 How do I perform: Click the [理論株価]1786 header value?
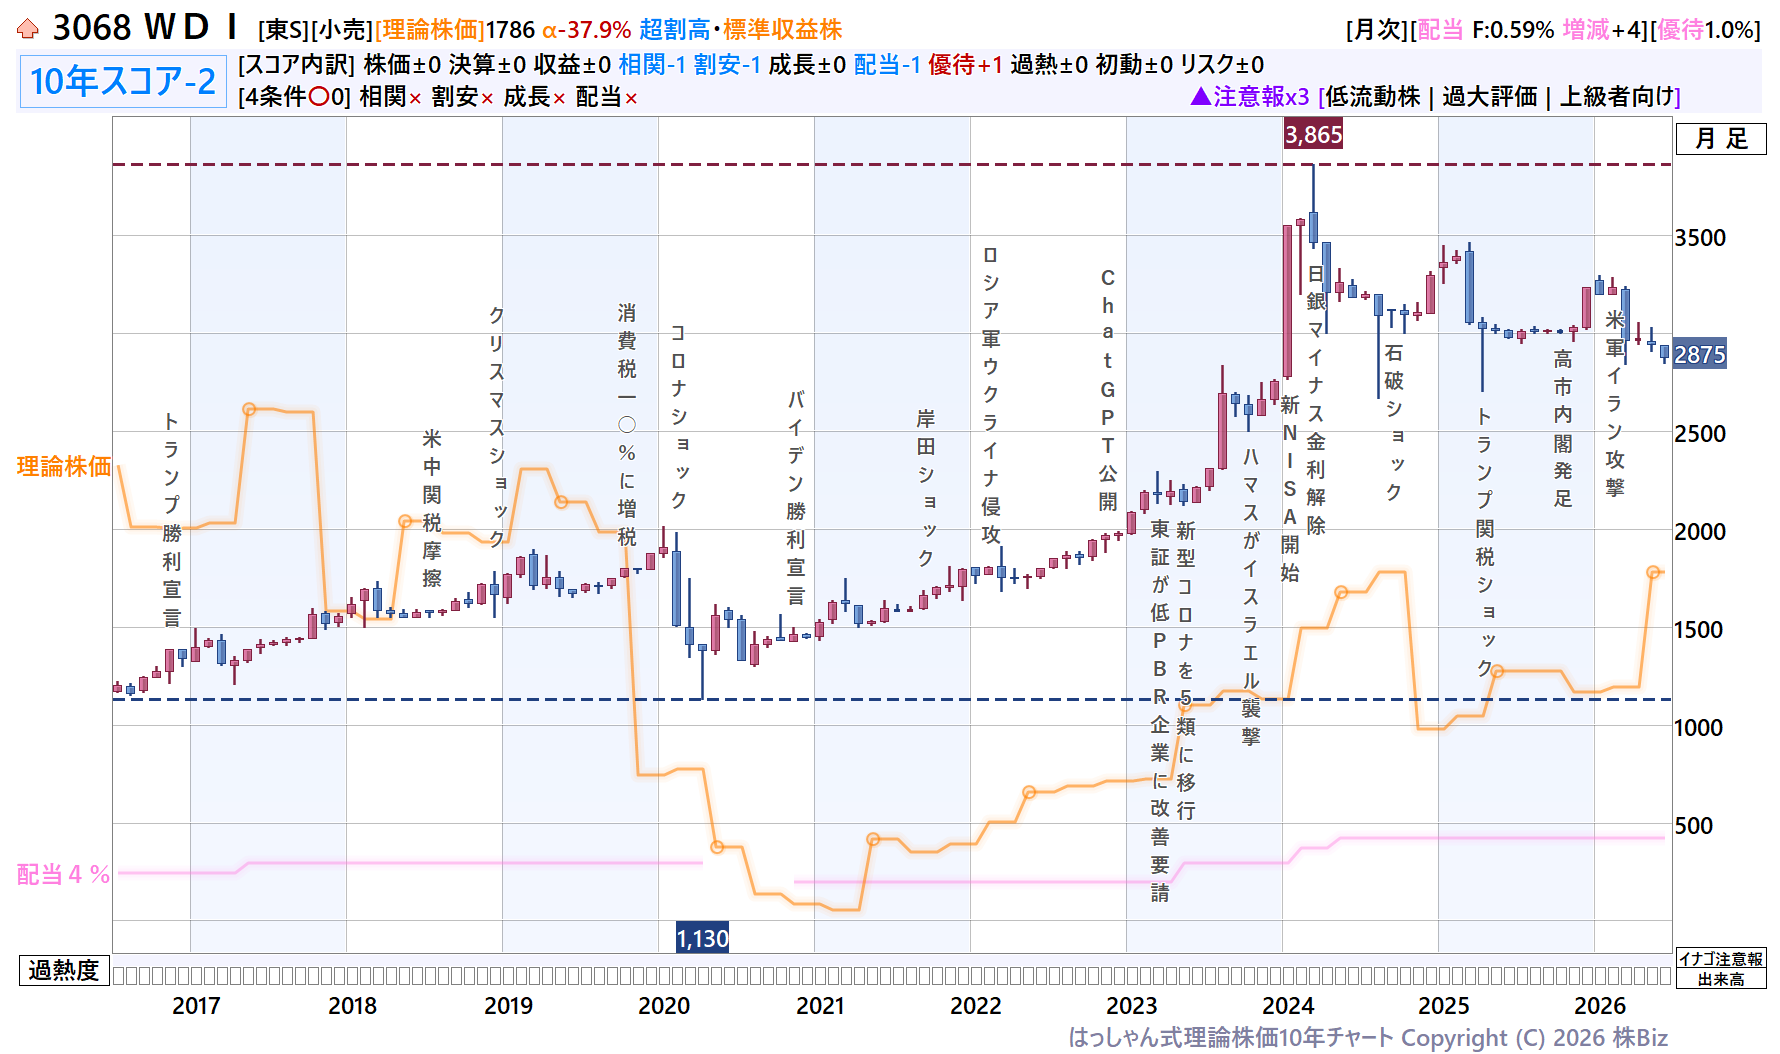click(x=455, y=30)
